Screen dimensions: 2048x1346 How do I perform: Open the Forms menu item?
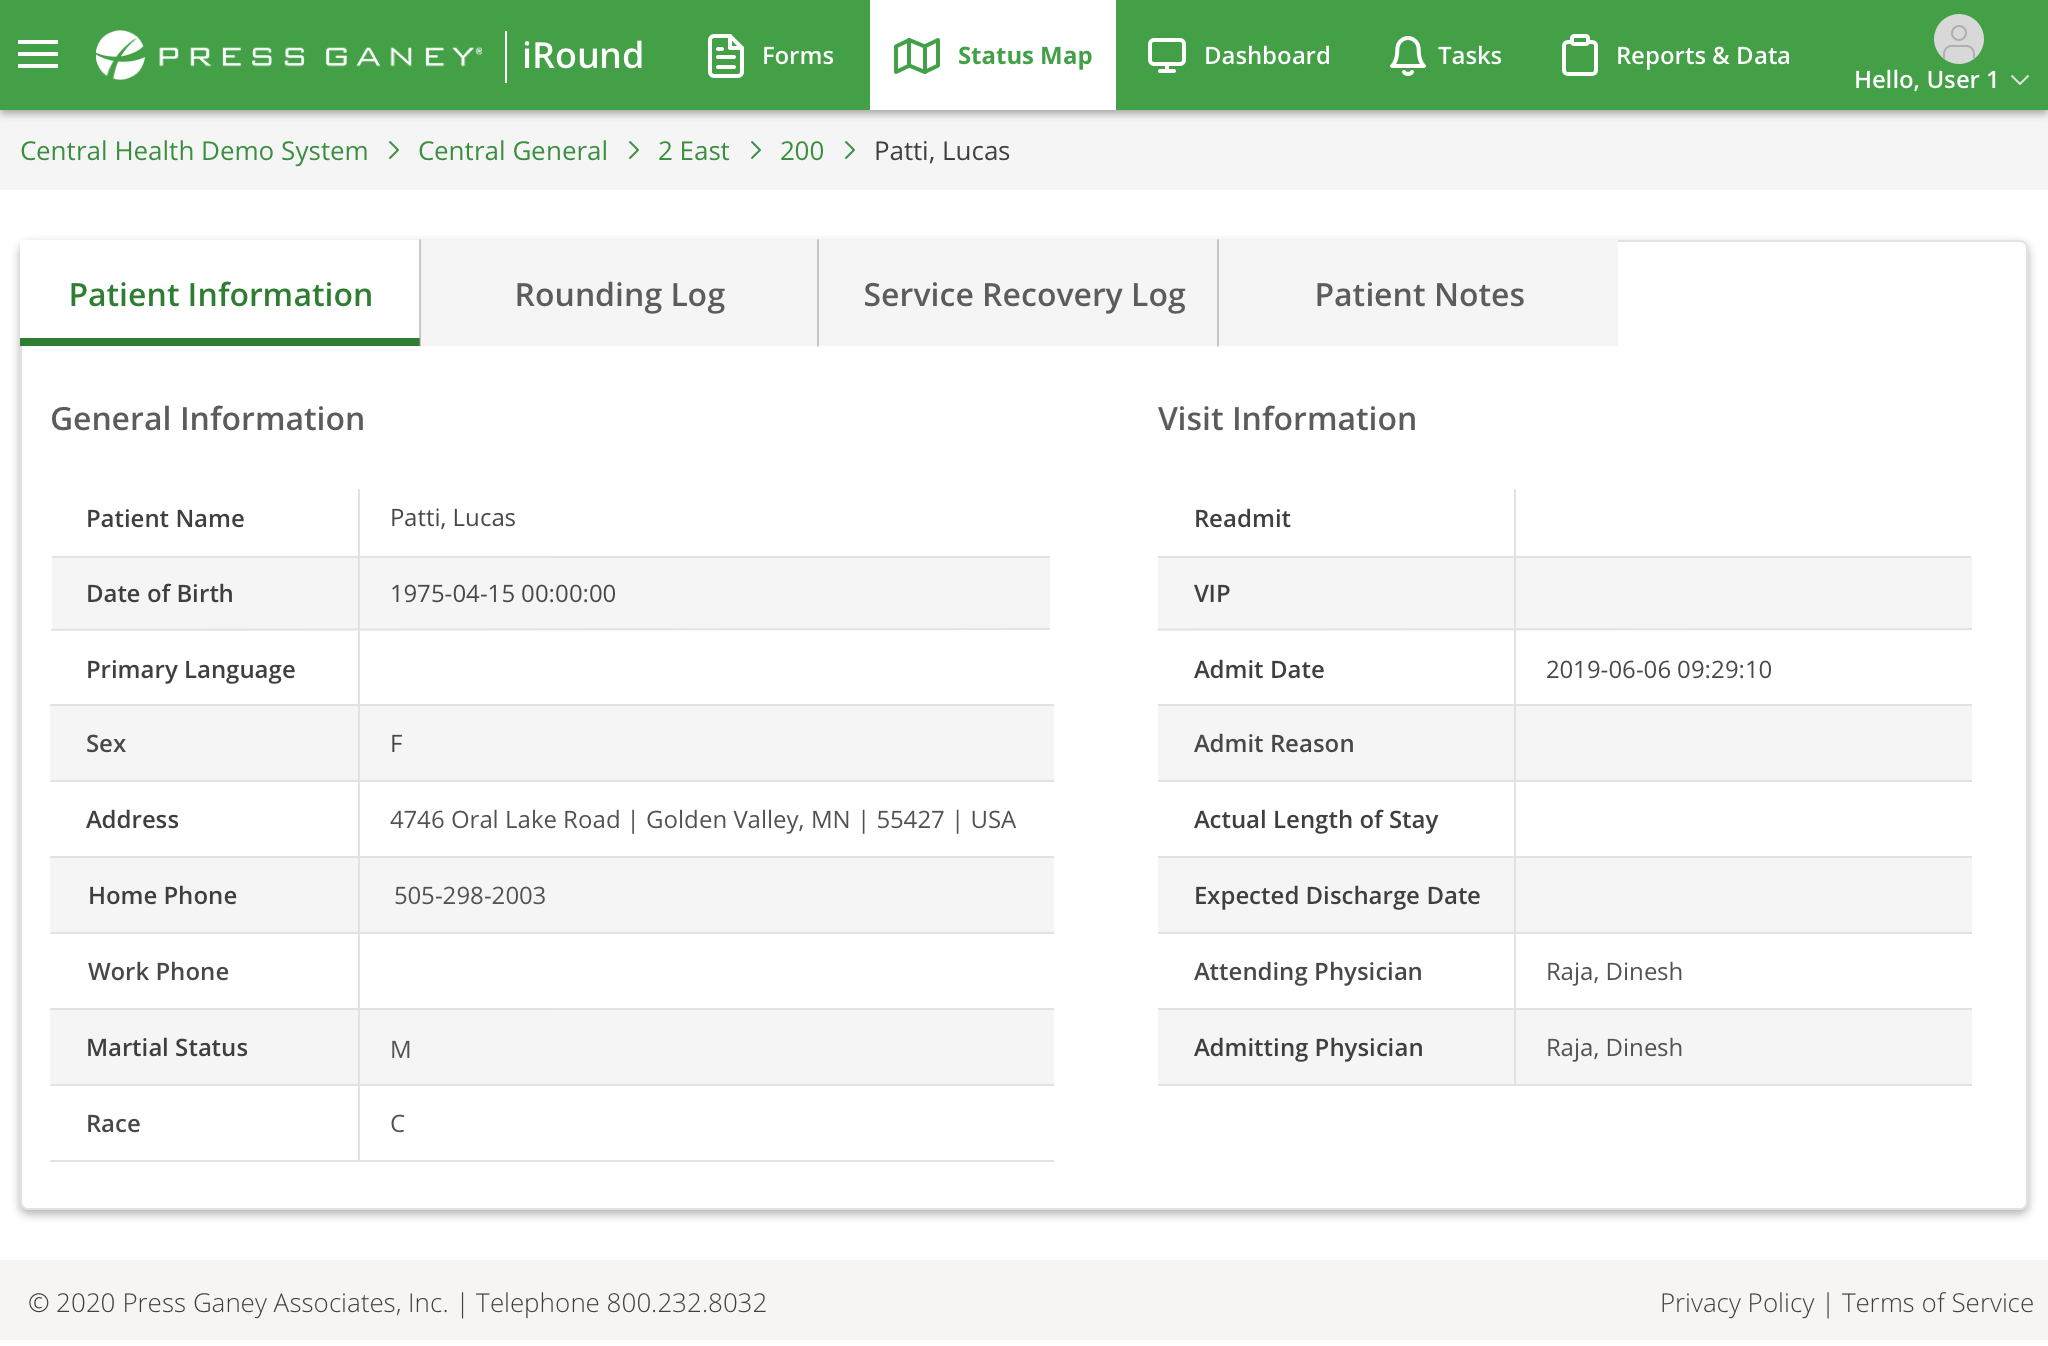(770, 55)
